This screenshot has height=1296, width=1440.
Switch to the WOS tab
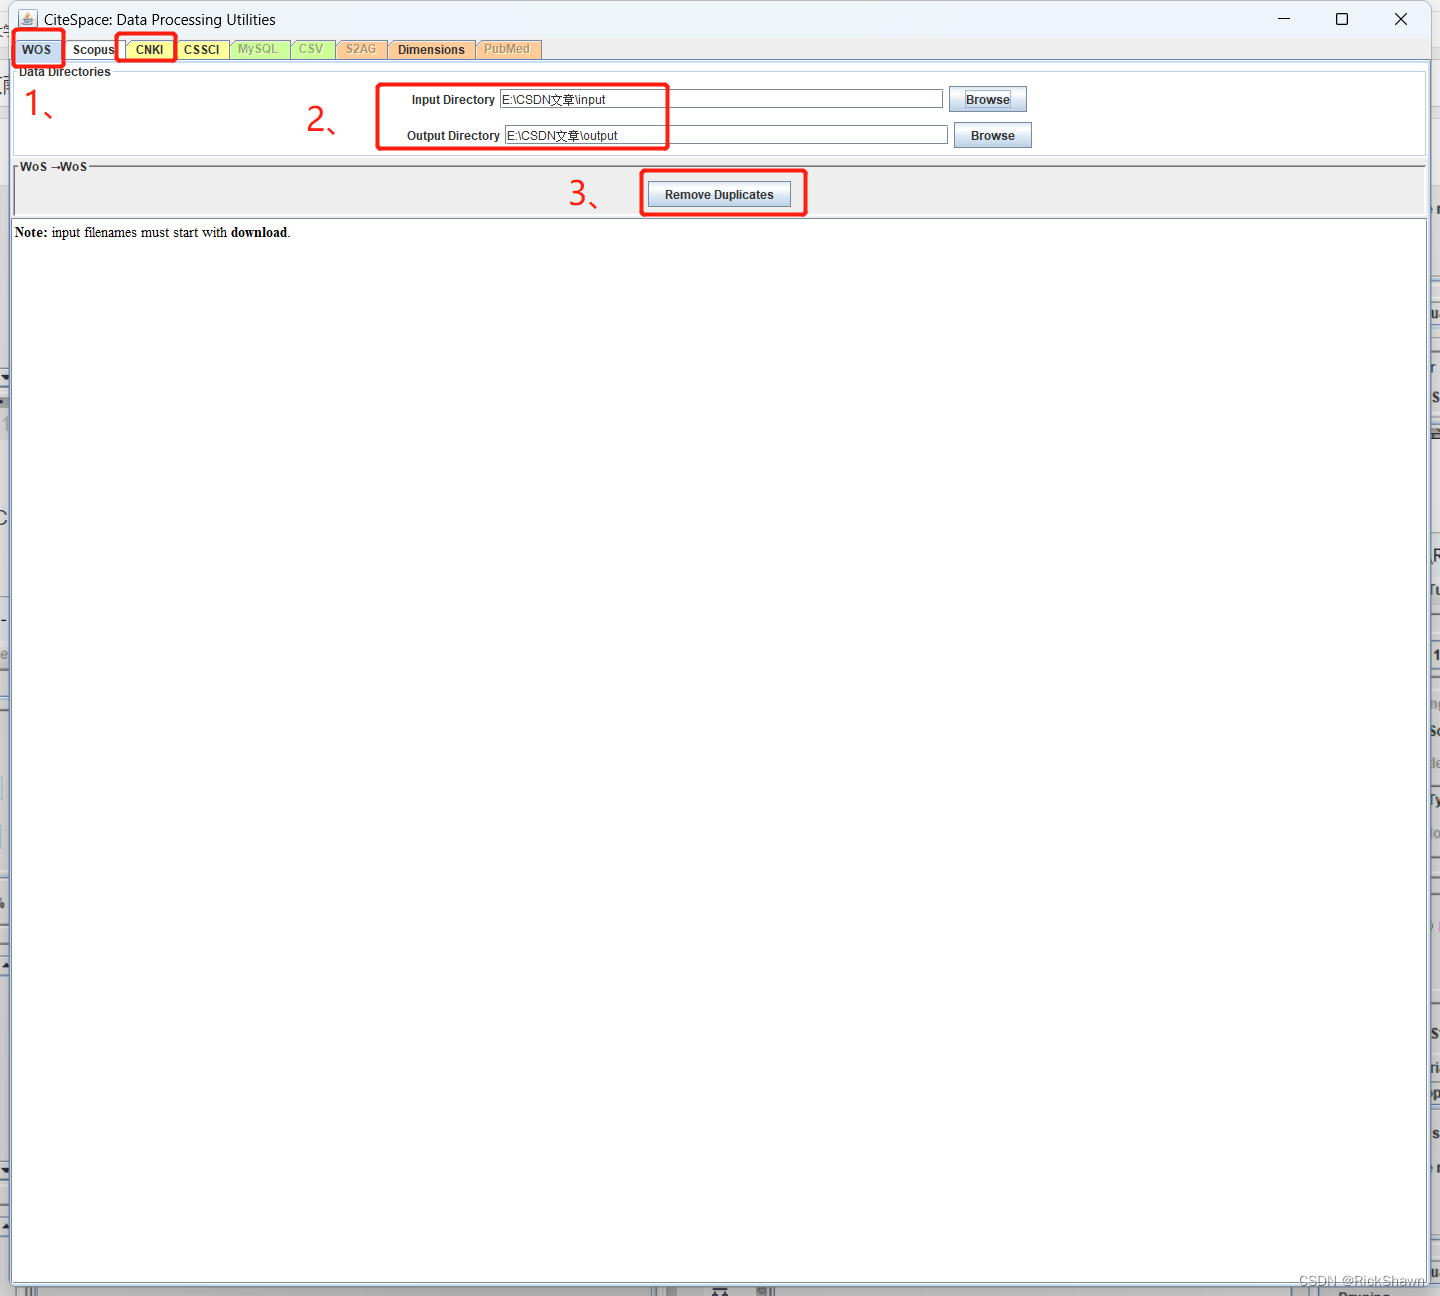[x=37, y=49]
